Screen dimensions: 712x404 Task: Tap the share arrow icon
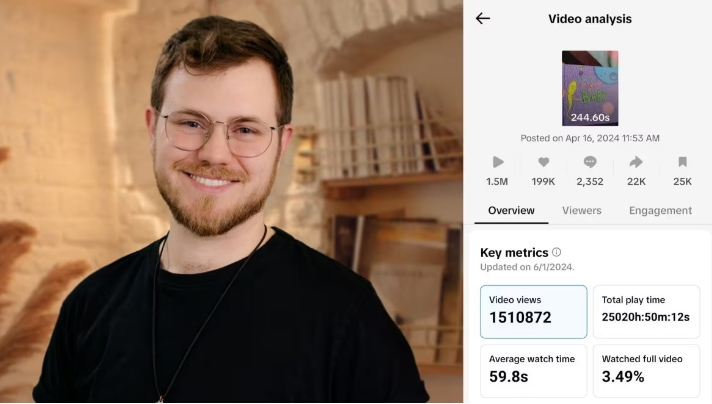click(636, 162)
